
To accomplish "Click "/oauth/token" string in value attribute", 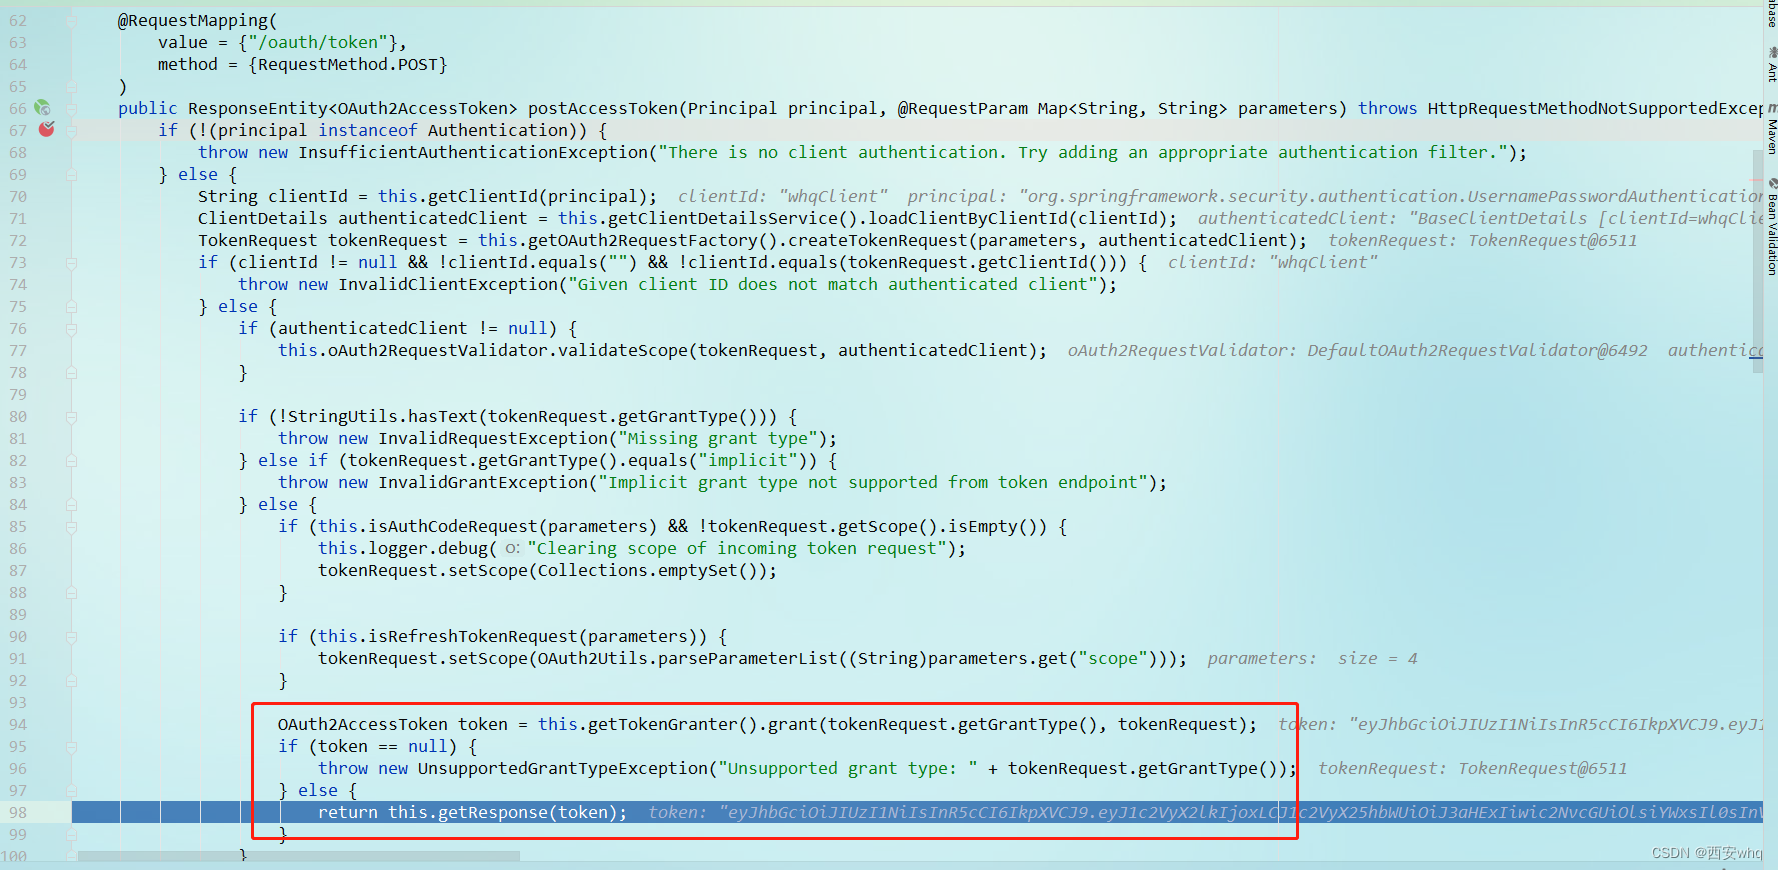I will [318, 42].
